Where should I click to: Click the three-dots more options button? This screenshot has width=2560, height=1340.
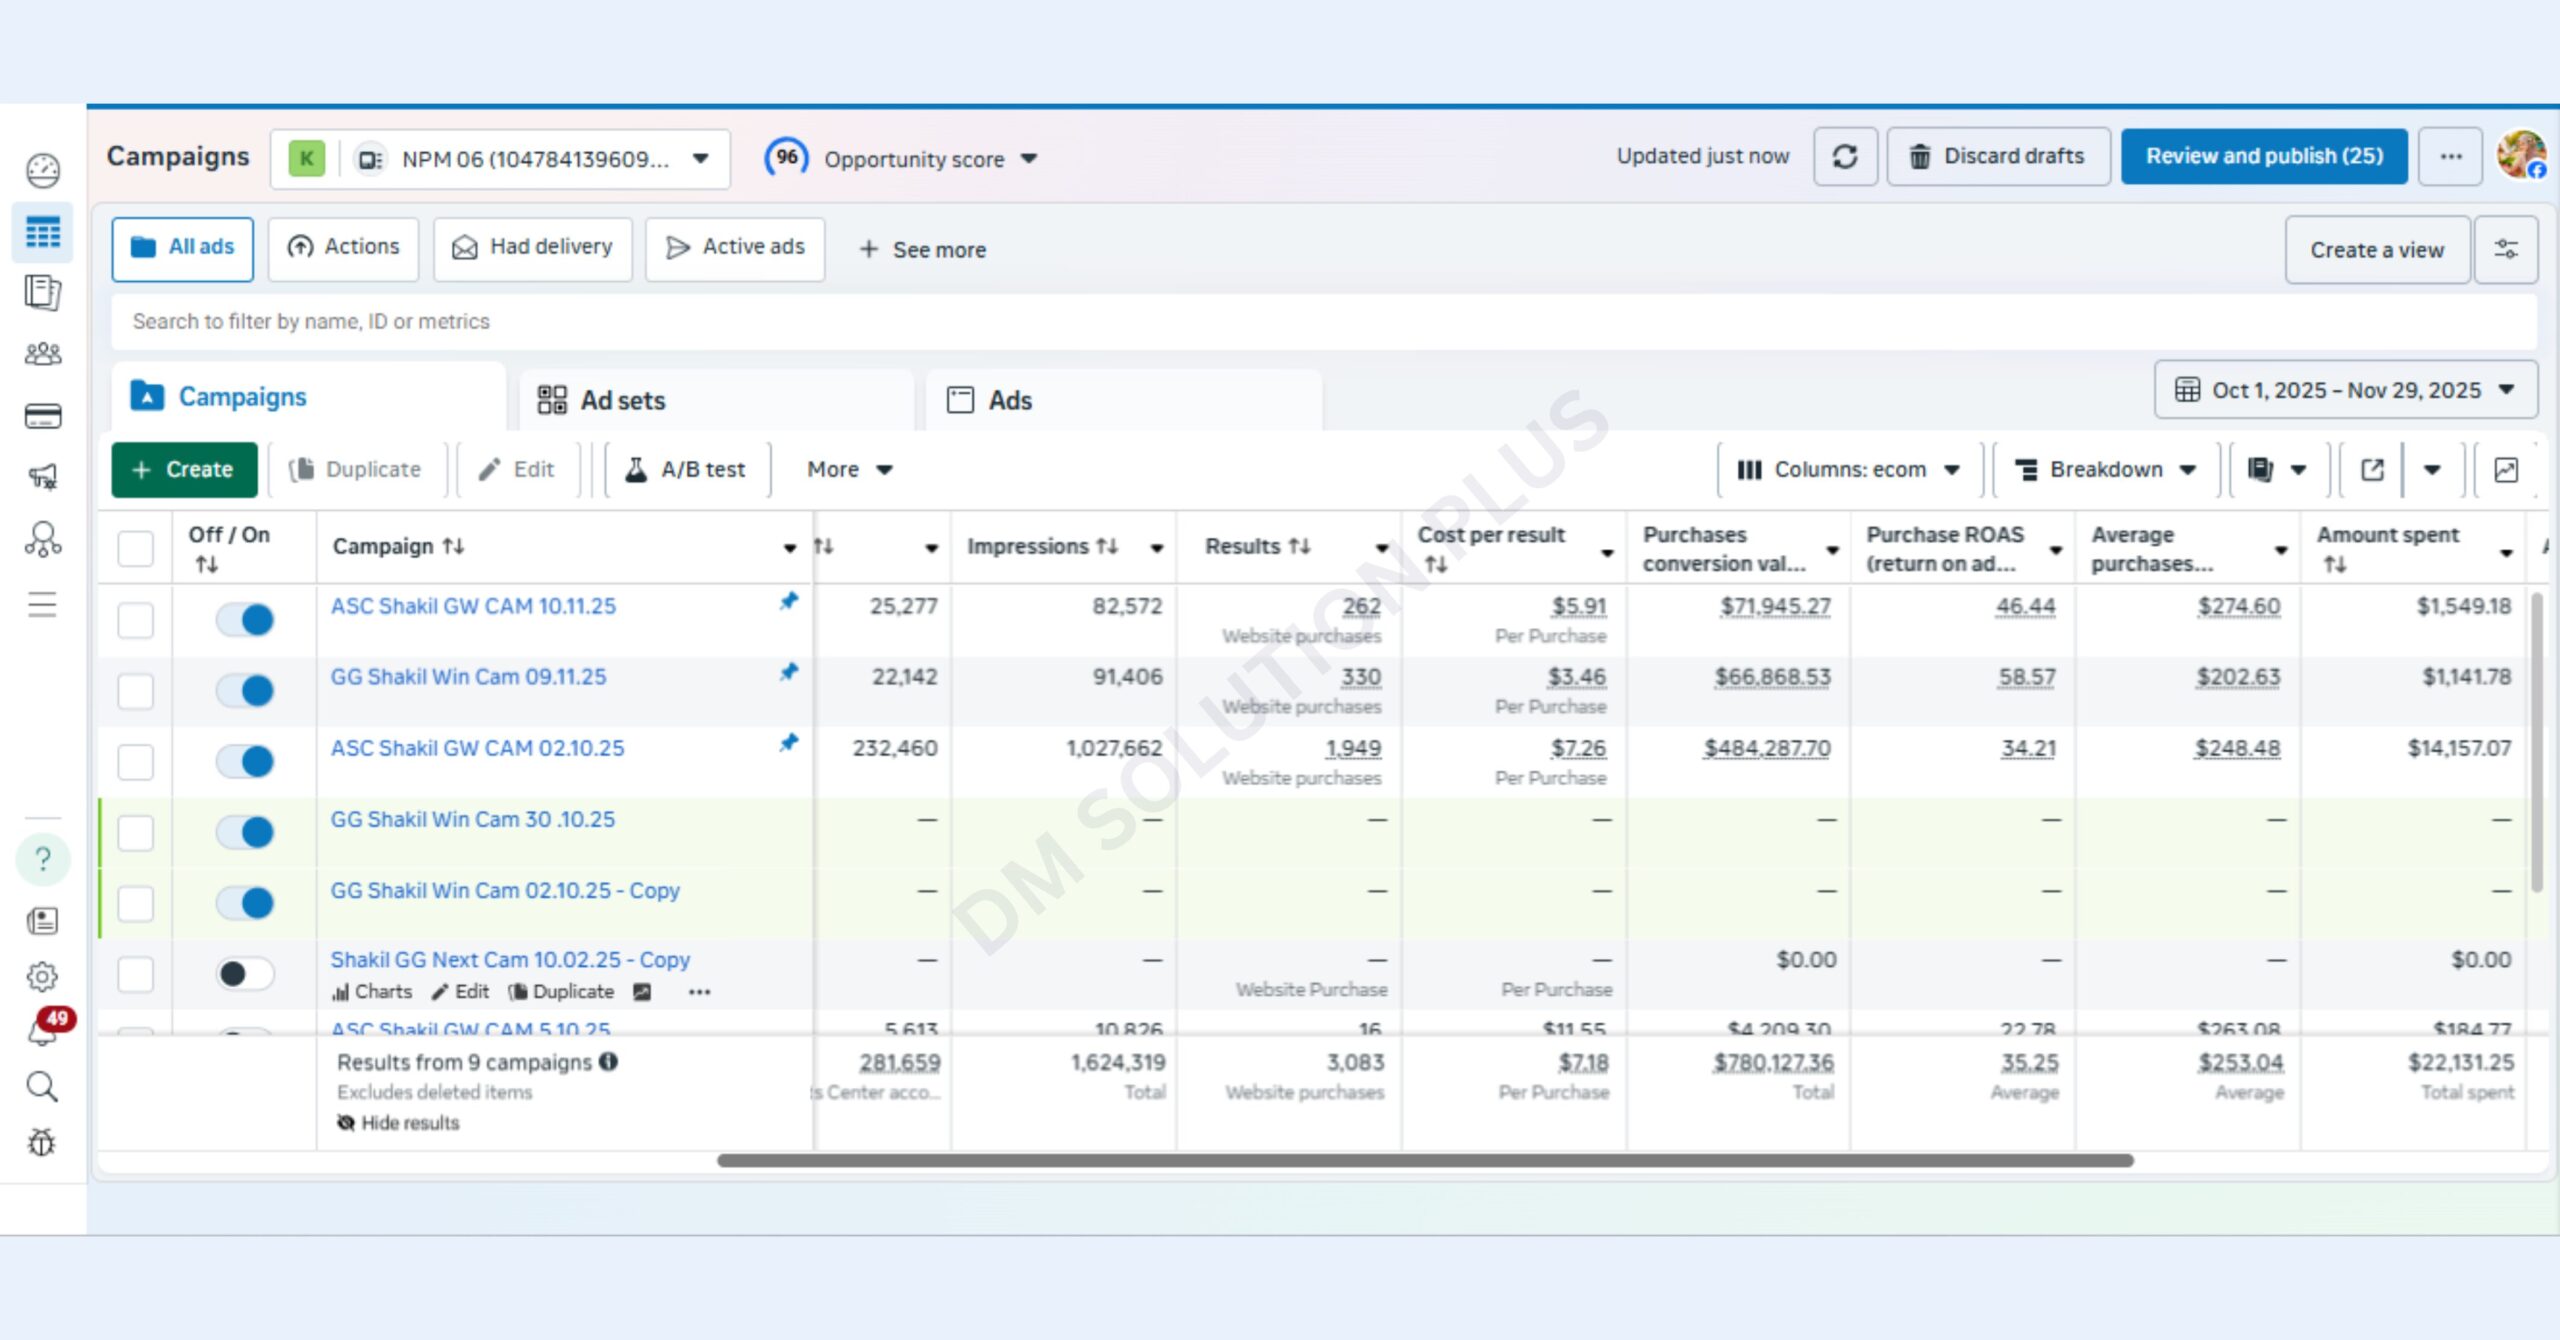(x=2450, y=157)
